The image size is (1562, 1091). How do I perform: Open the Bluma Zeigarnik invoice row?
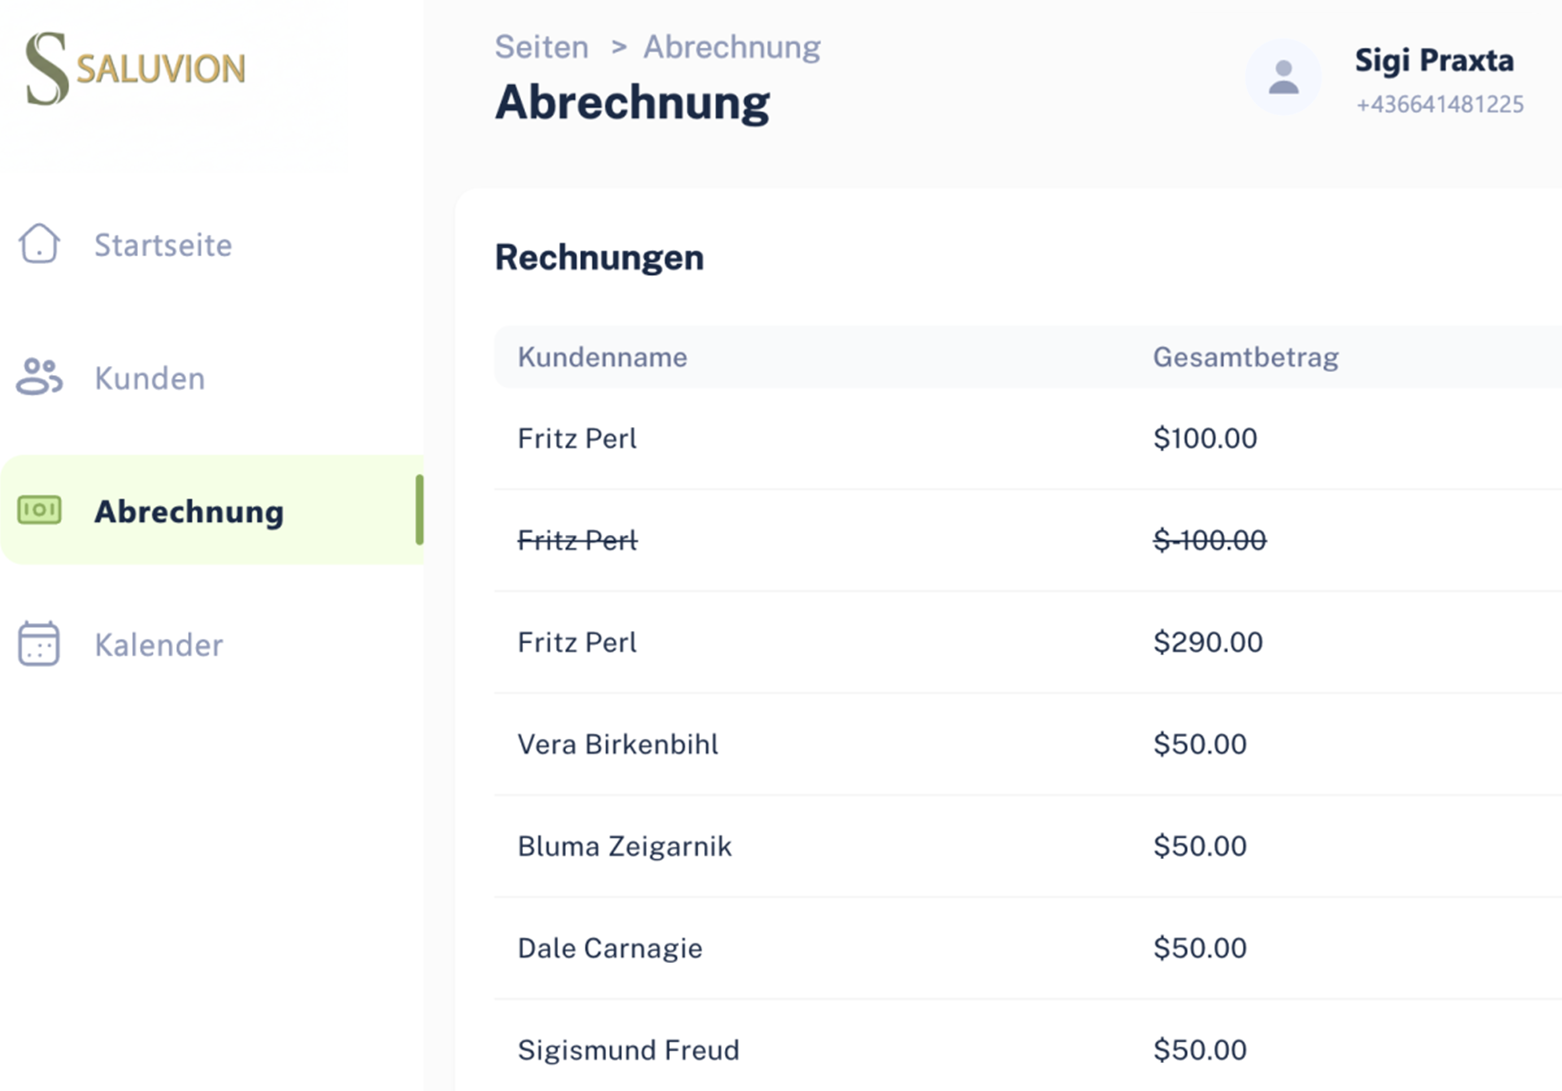click(x=624, y=846)
